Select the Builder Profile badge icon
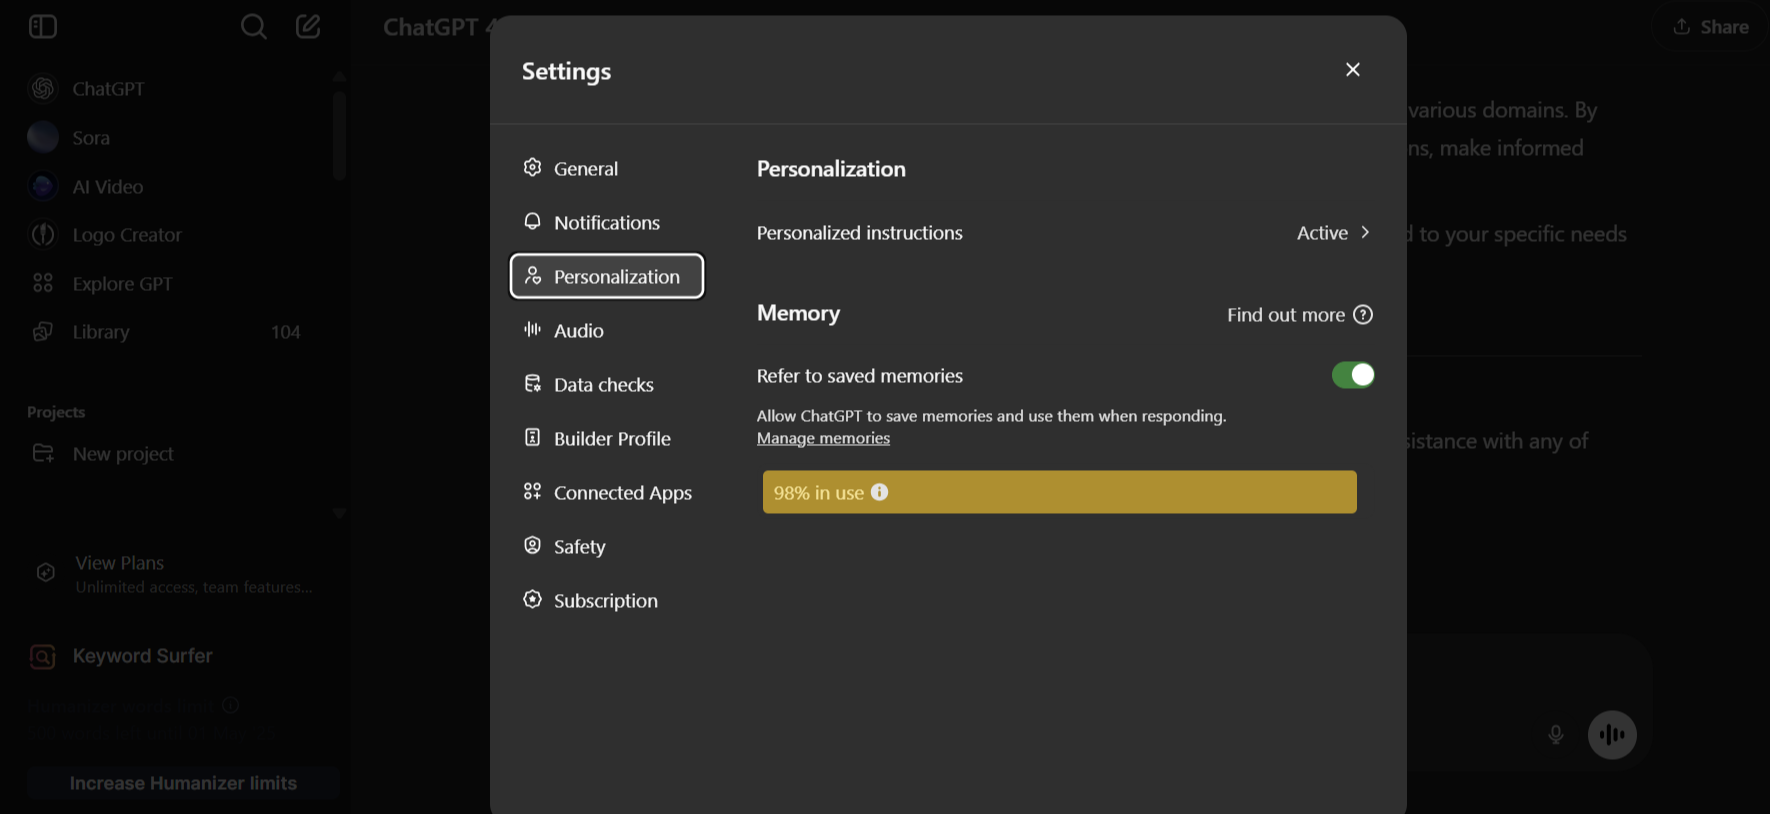This screenshot has width=1770, height=815. (x=533, y=437)
